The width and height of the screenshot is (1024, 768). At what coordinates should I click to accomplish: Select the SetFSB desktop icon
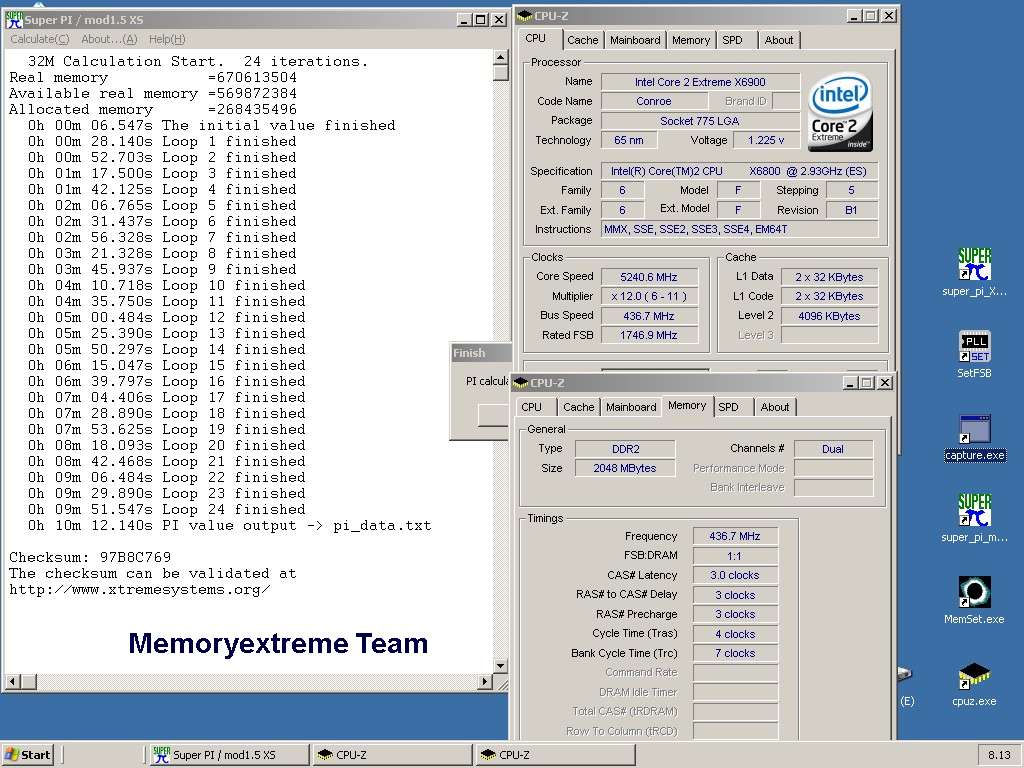click(974, 355)
